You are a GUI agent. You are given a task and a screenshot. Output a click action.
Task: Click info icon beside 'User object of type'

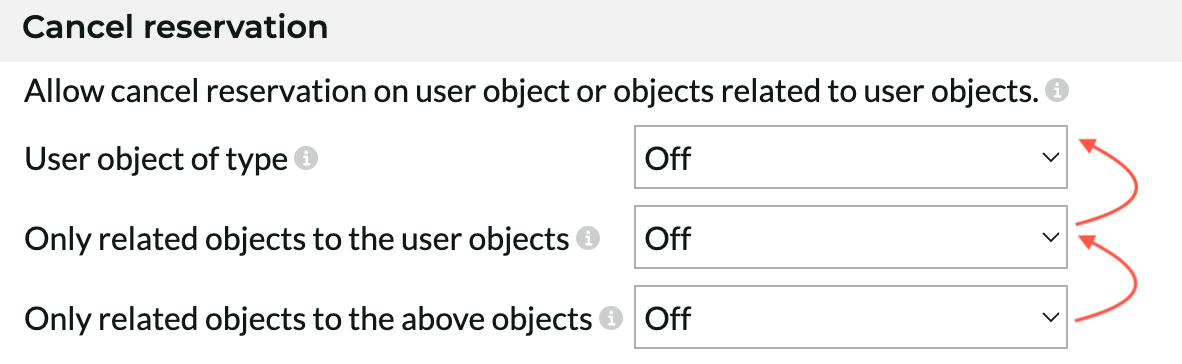305,159
